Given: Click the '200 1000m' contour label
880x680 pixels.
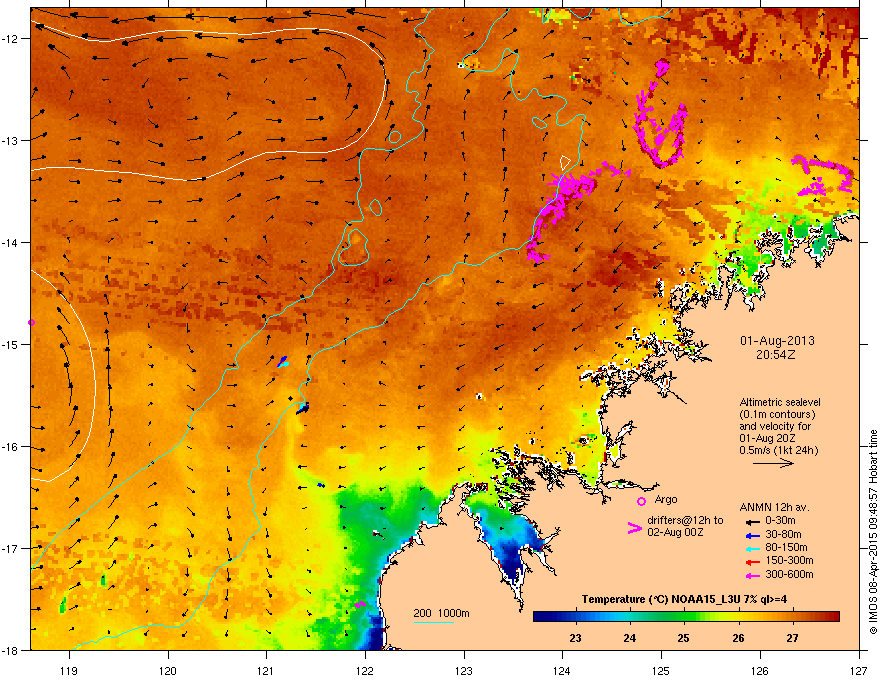Looking at the screenshot, I should 441,613.
